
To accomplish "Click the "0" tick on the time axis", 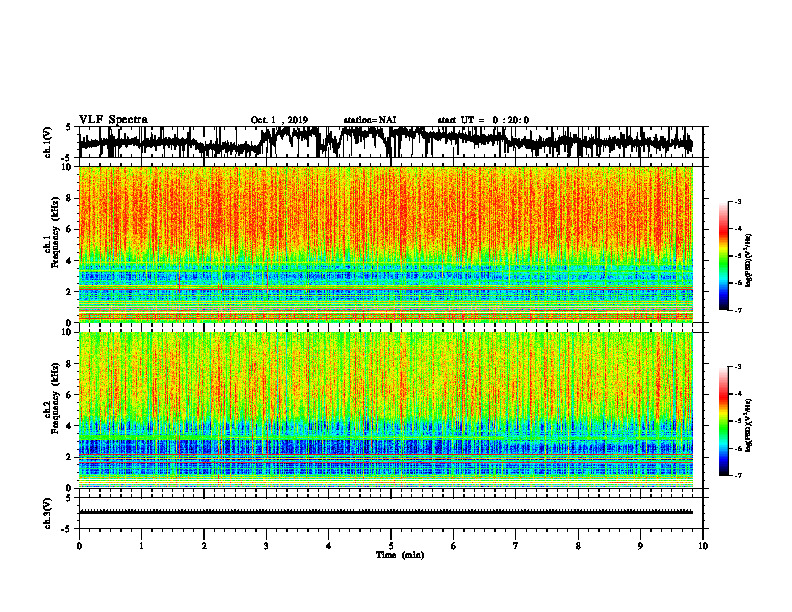I will coord(79,546).
